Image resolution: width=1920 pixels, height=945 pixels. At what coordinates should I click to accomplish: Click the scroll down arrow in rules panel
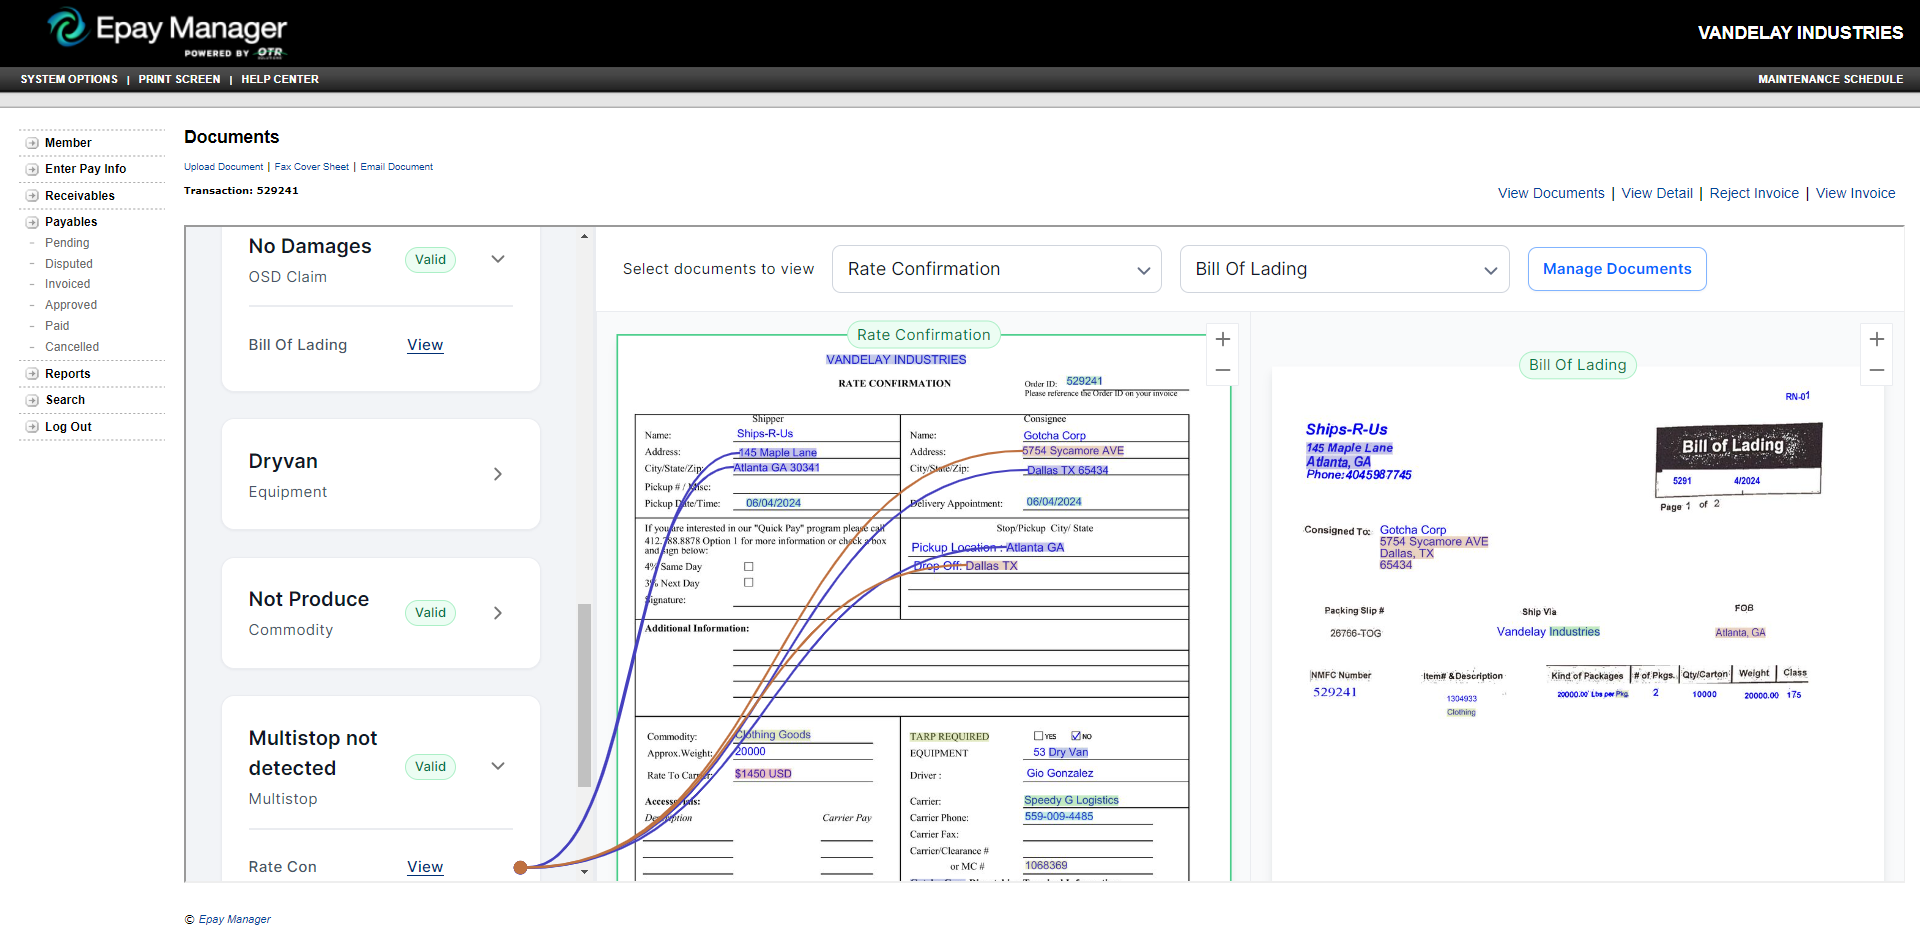click(x=584, y=872)
